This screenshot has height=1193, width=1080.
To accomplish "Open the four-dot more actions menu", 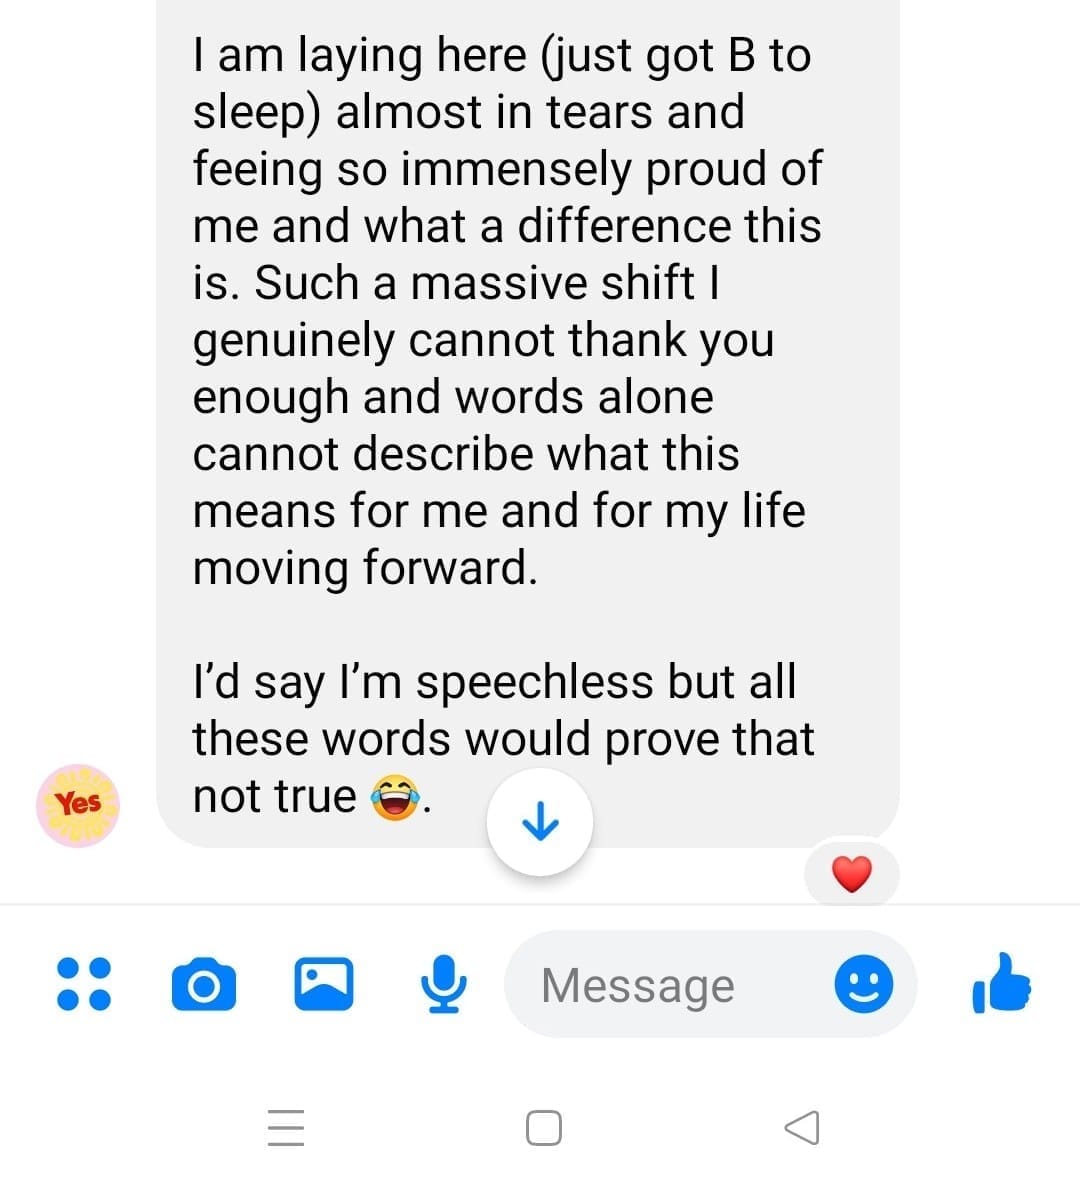I will point(84,984).
